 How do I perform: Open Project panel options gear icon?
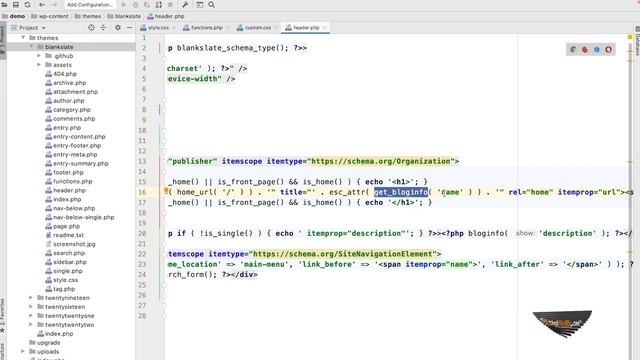click(x=118, y=27)
